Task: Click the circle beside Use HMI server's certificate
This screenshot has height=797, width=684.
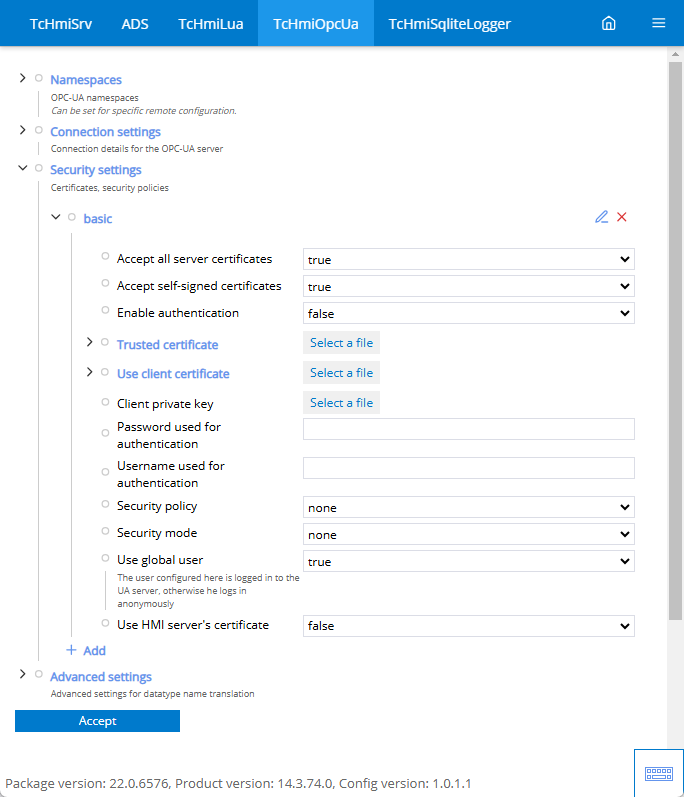Action: click(x=105, y=623)
